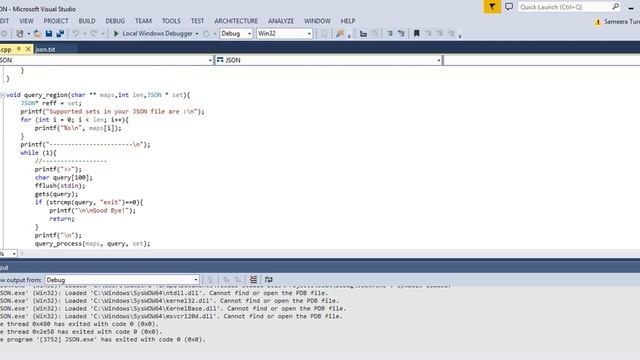This screenshot has height=360, width=640.
Task: Click Local Windows Debugger start button
Action: (153, 33)
